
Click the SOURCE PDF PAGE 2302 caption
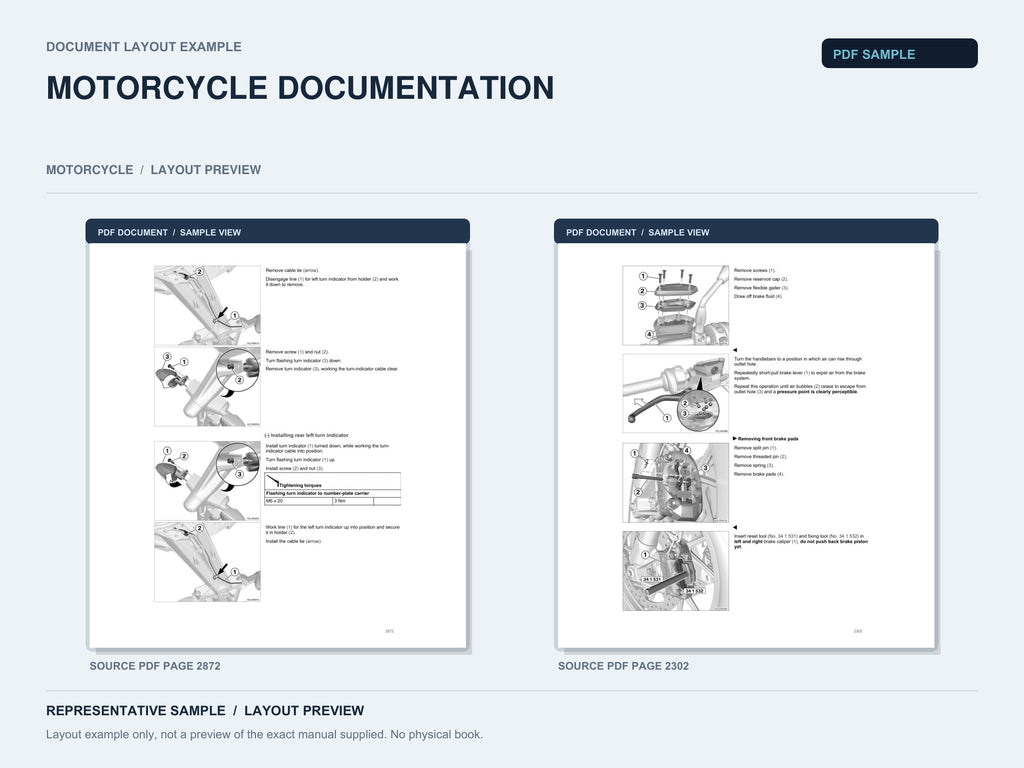pyautogui.click(x=623, y=666)
